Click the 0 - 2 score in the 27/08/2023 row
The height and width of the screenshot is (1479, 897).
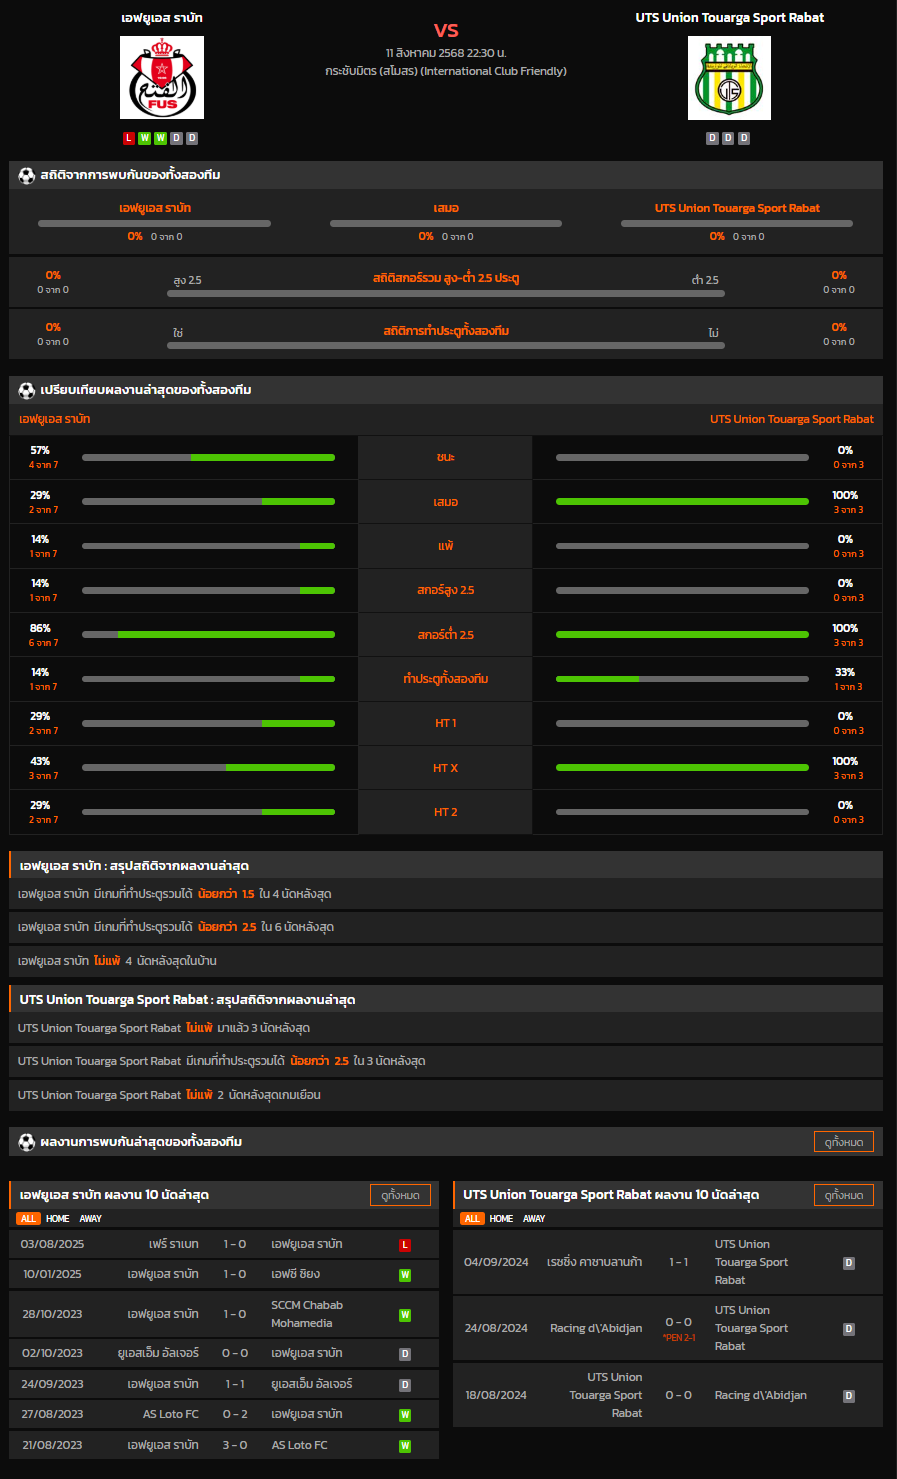[x=235, y=1415]
